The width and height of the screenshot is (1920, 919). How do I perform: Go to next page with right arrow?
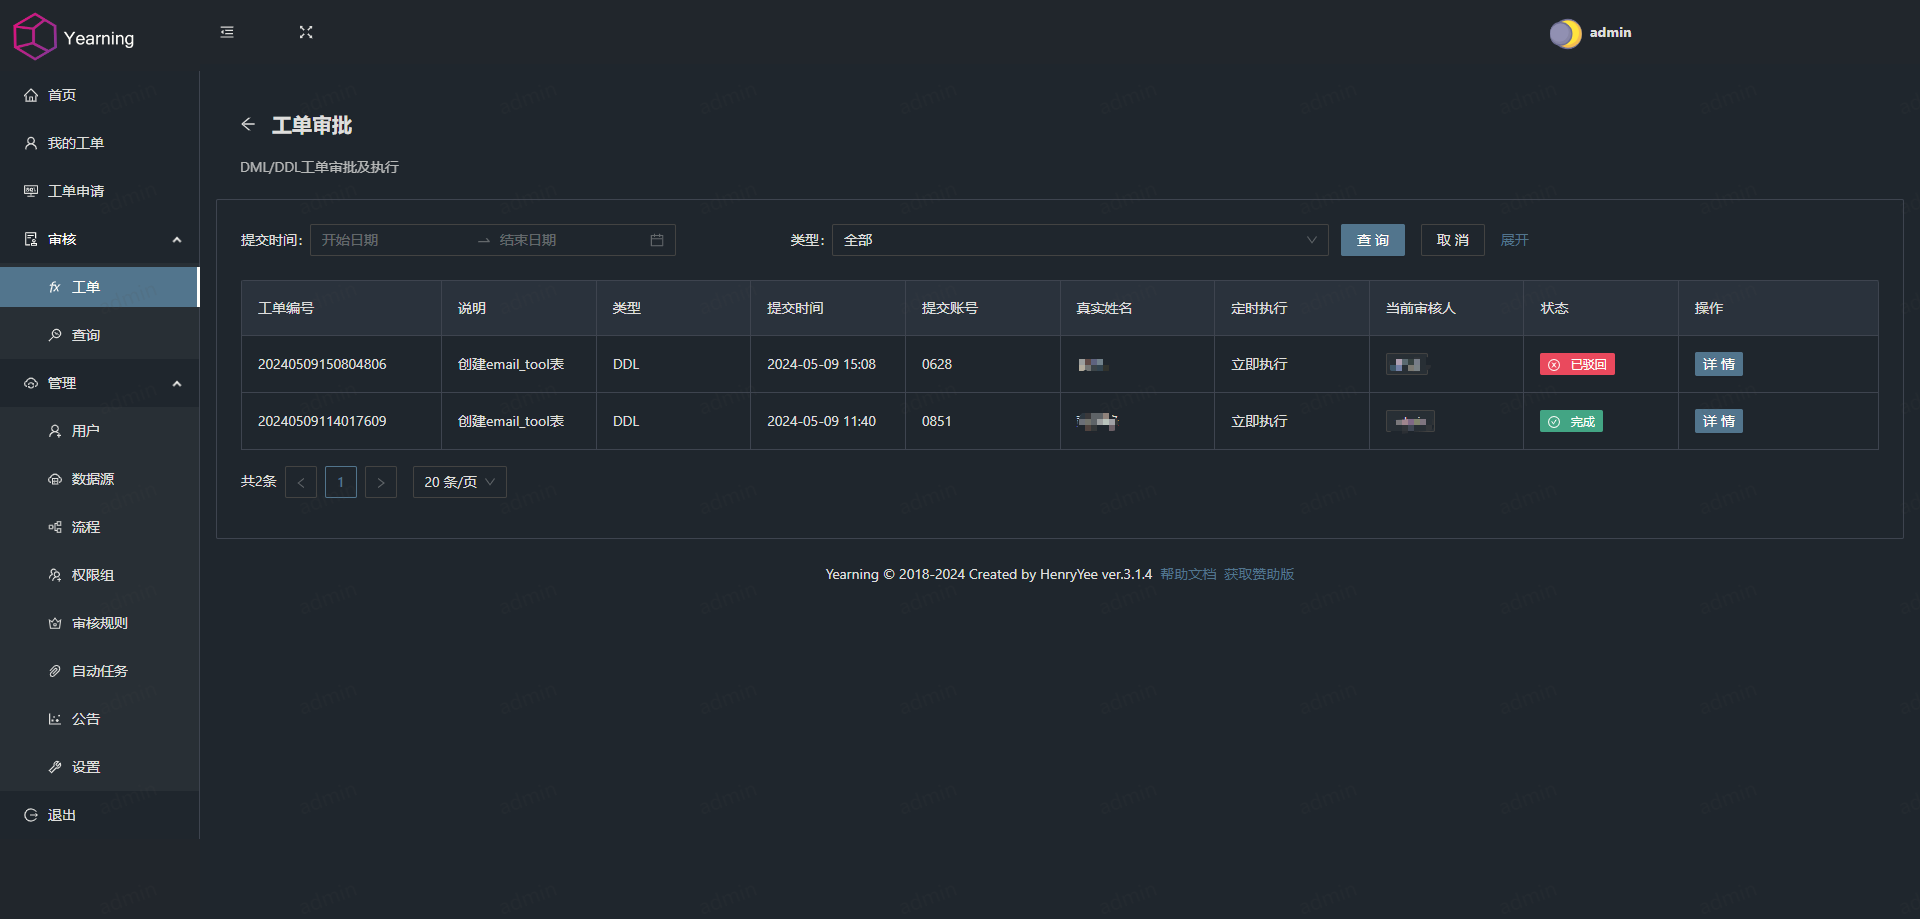click(x=381, y=482)
